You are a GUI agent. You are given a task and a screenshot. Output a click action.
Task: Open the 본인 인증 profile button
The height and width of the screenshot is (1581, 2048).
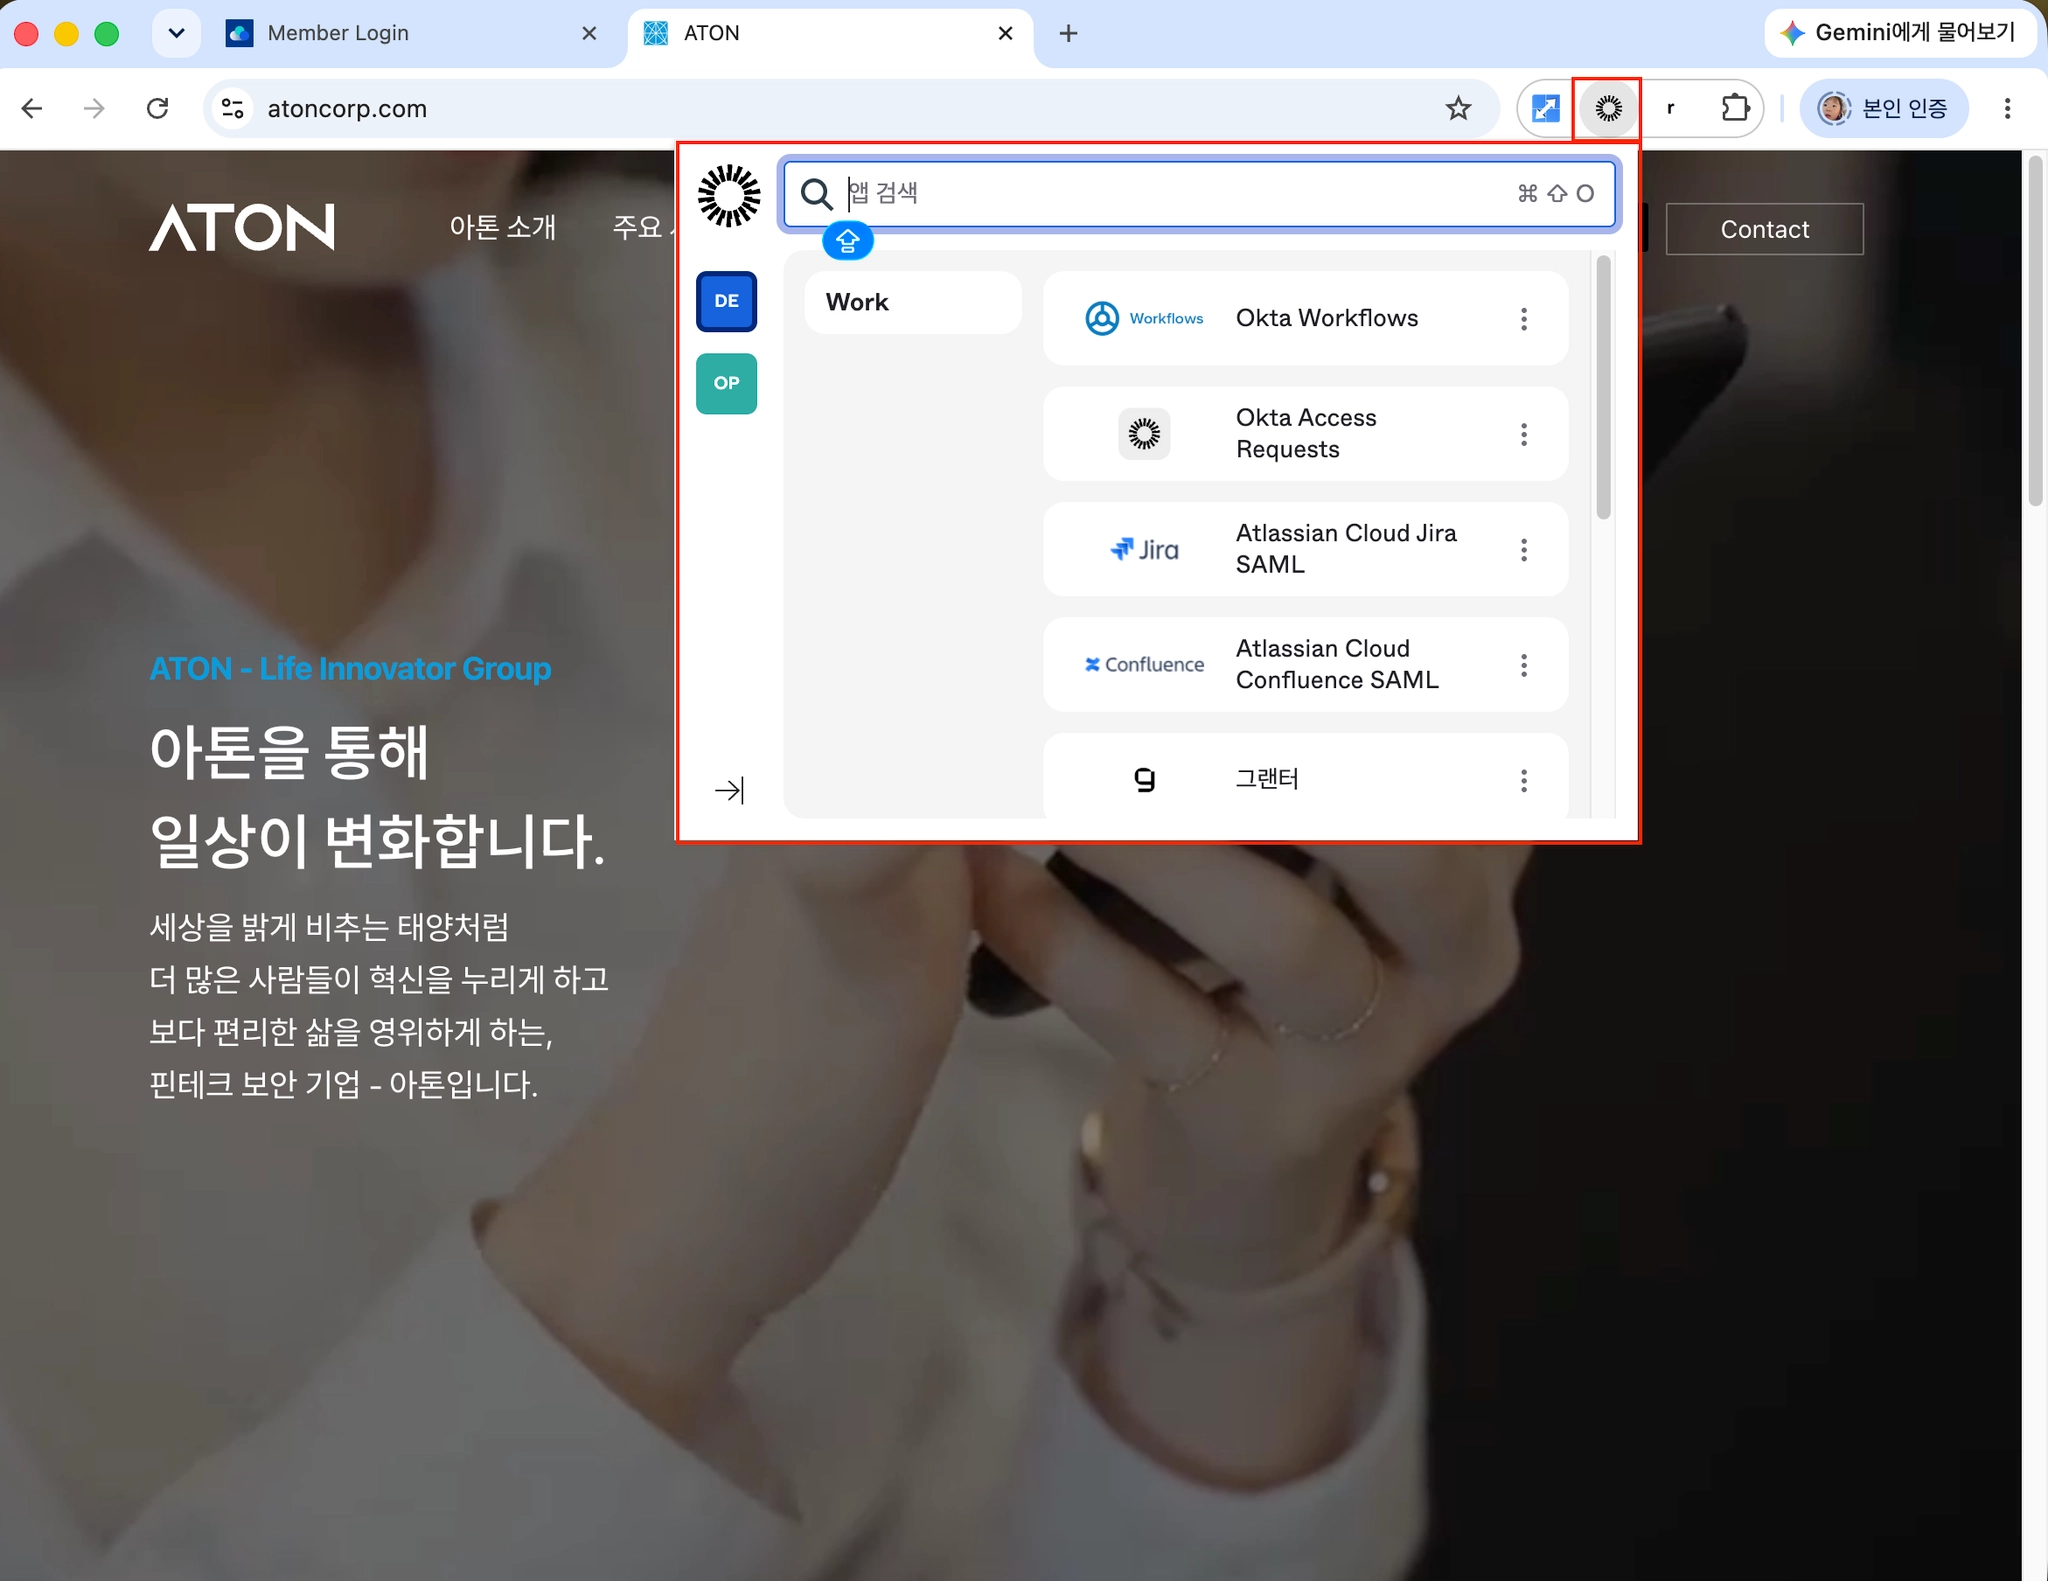tap(1884, 108)
